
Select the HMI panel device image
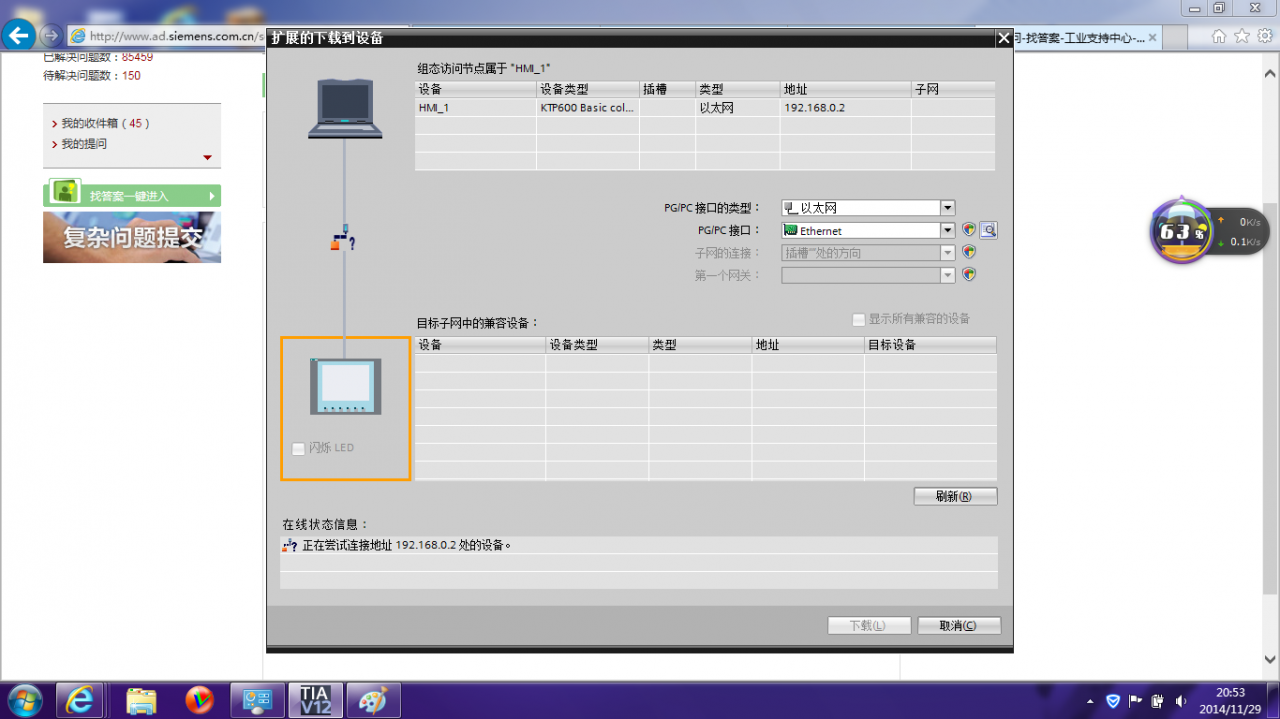345,386
